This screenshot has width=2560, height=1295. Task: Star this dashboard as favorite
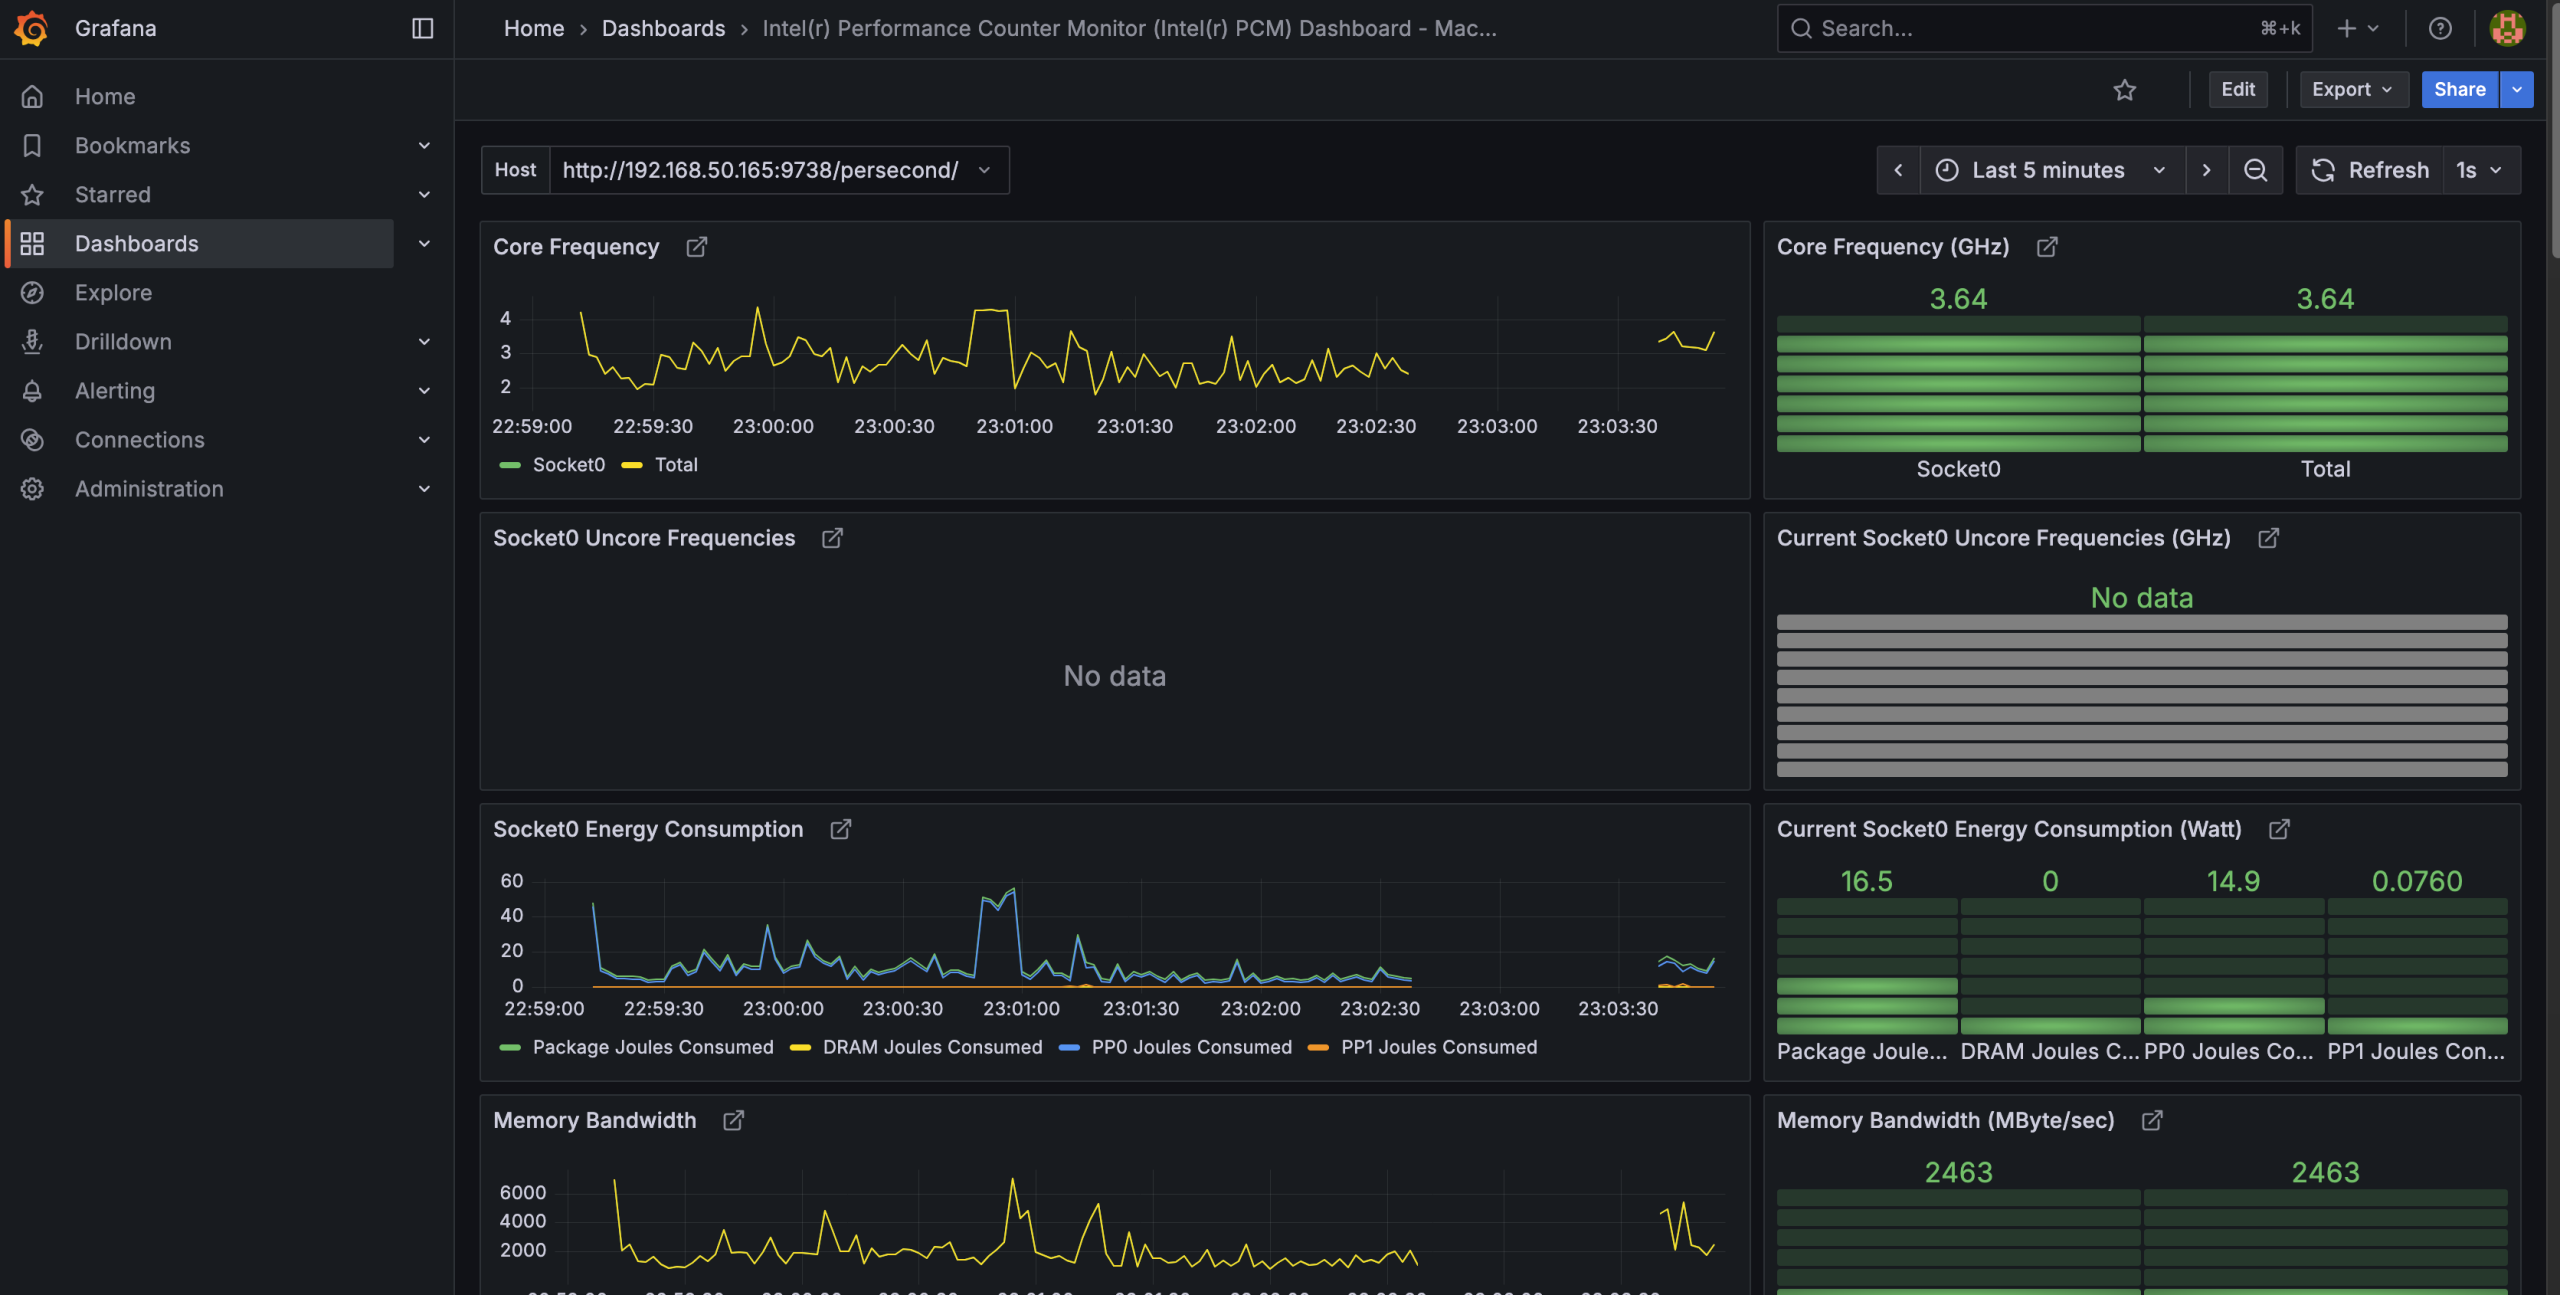2124,90
